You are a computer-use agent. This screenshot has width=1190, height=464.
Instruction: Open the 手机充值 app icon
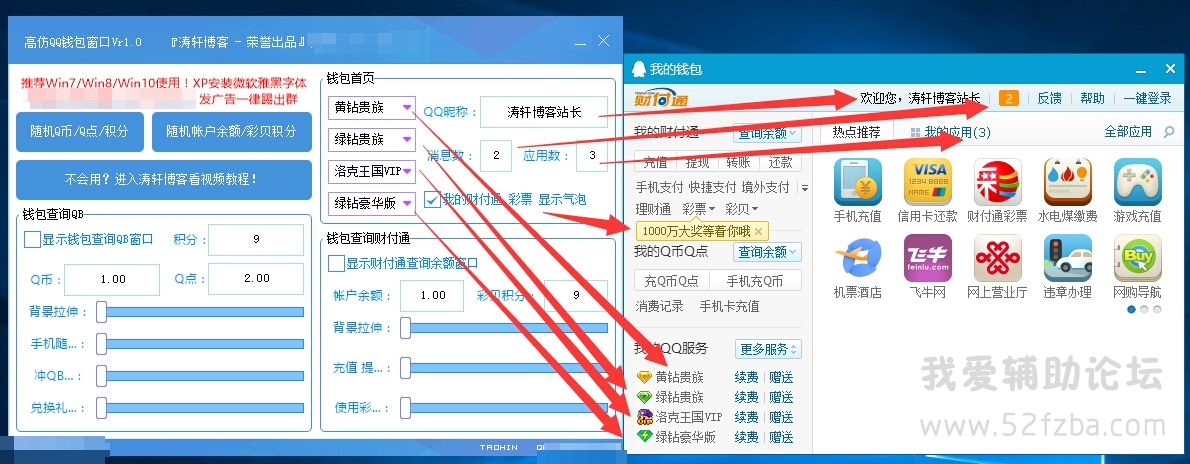coord(858,182)
